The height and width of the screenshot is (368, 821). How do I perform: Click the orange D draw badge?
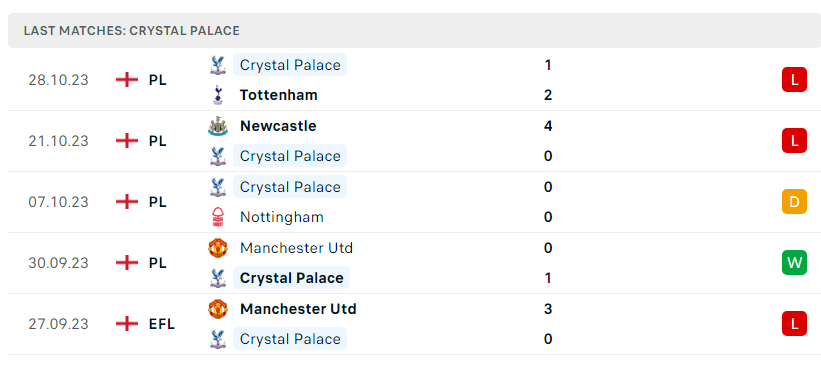click(794, 202)
